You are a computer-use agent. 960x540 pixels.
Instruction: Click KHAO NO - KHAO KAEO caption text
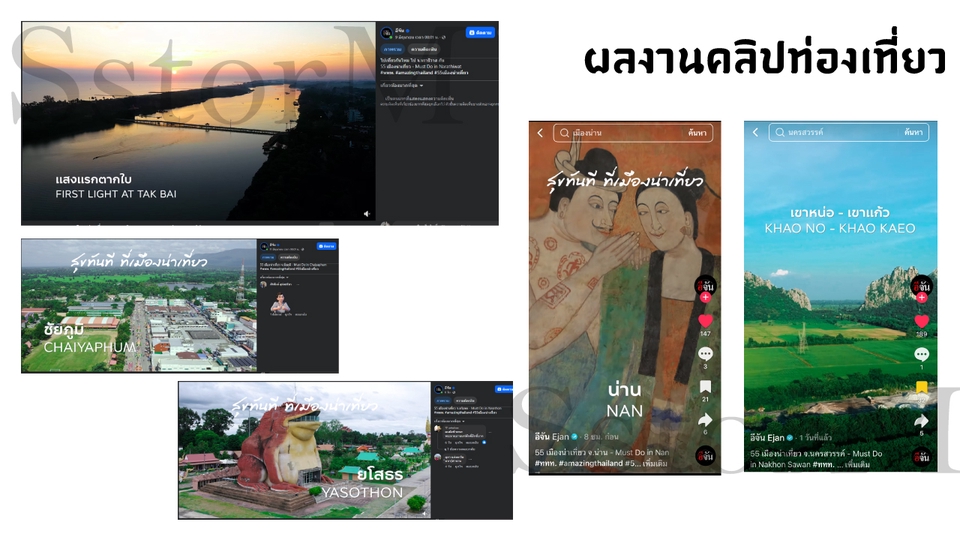click(x=840, y=228)
